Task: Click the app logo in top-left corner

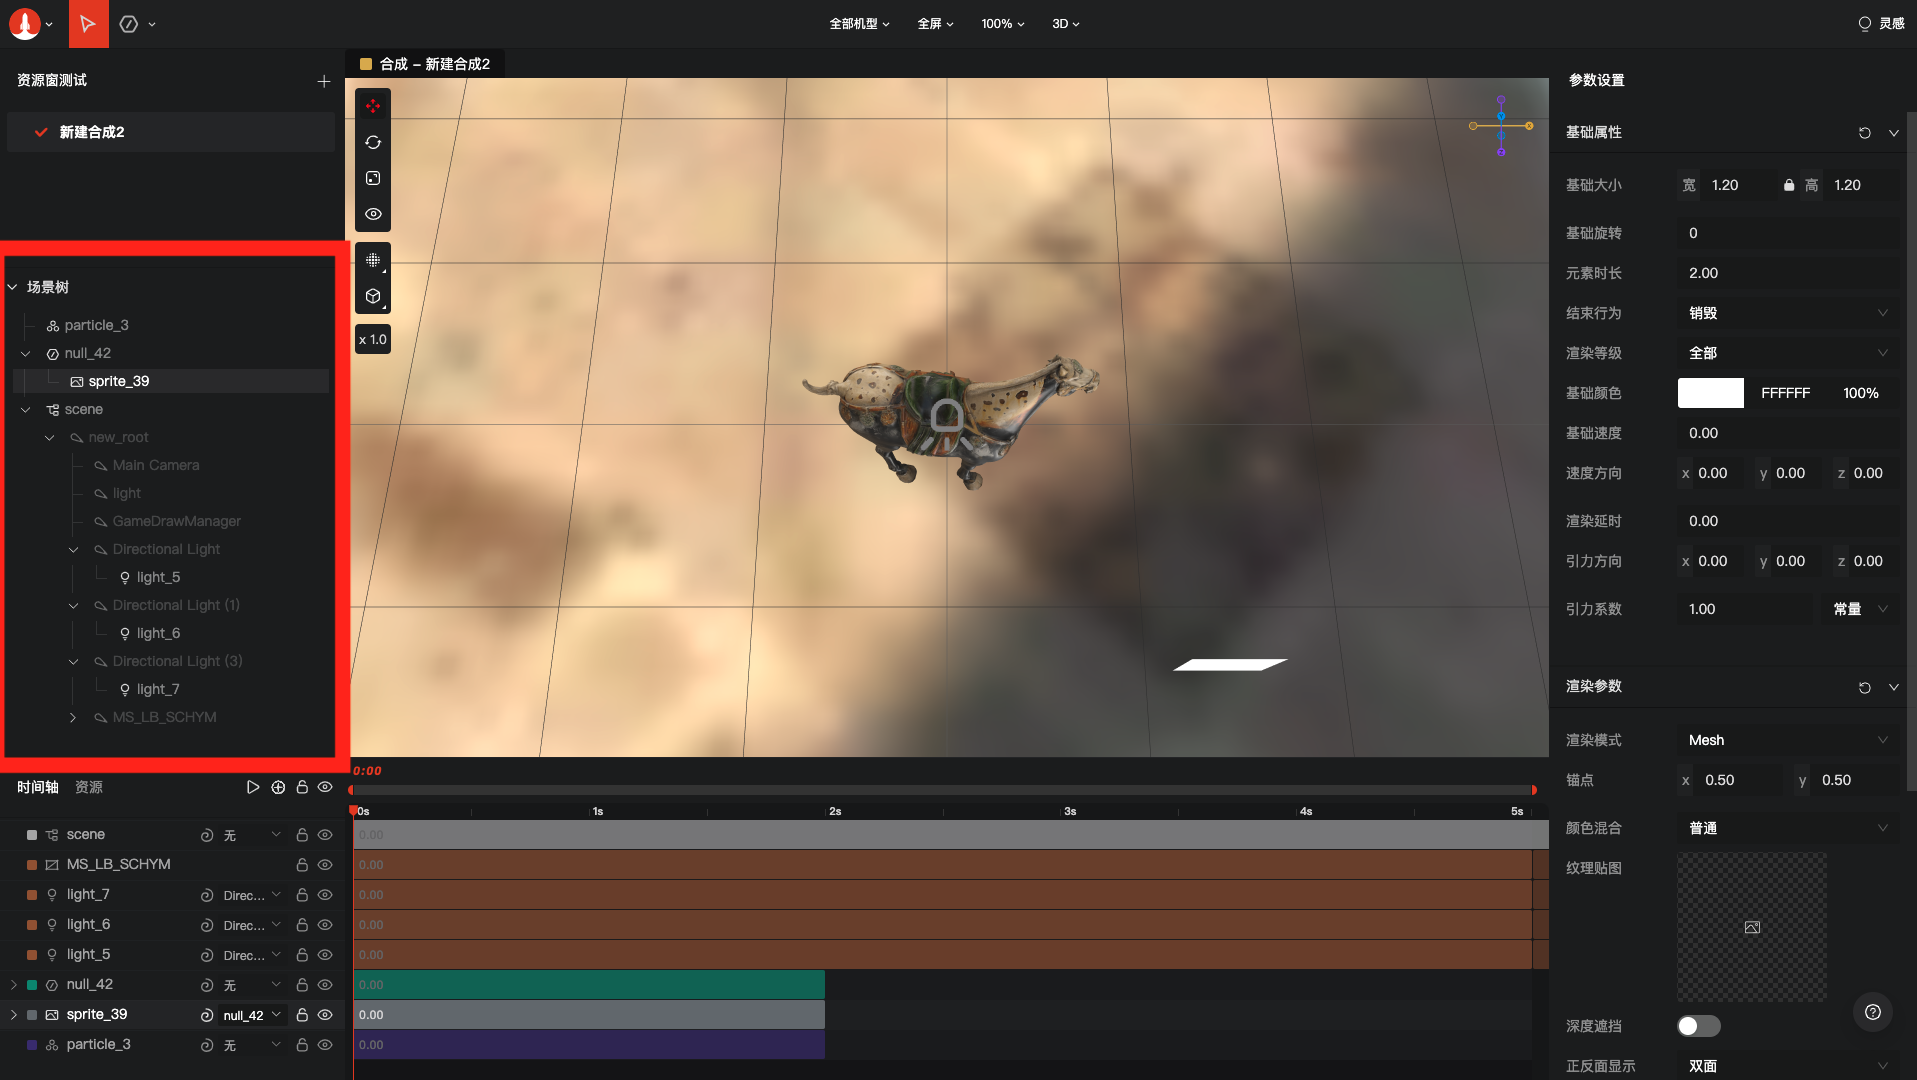Action: tap(25, 23)
